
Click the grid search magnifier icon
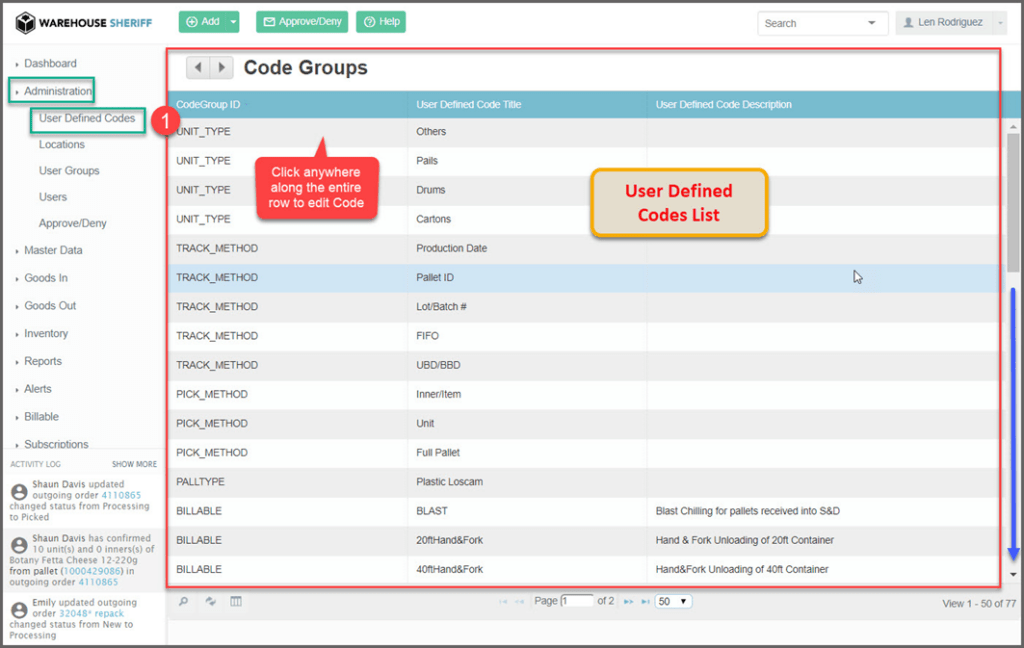point(184,601)
